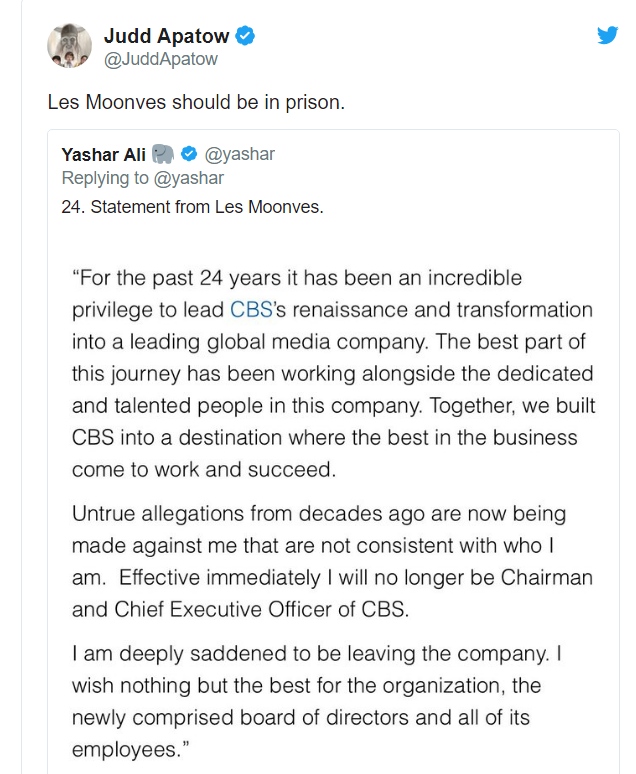Screen dimensions: 636x774
Task: Open Judd Apatow's profile avatar
Action: [x=70, y=45]
